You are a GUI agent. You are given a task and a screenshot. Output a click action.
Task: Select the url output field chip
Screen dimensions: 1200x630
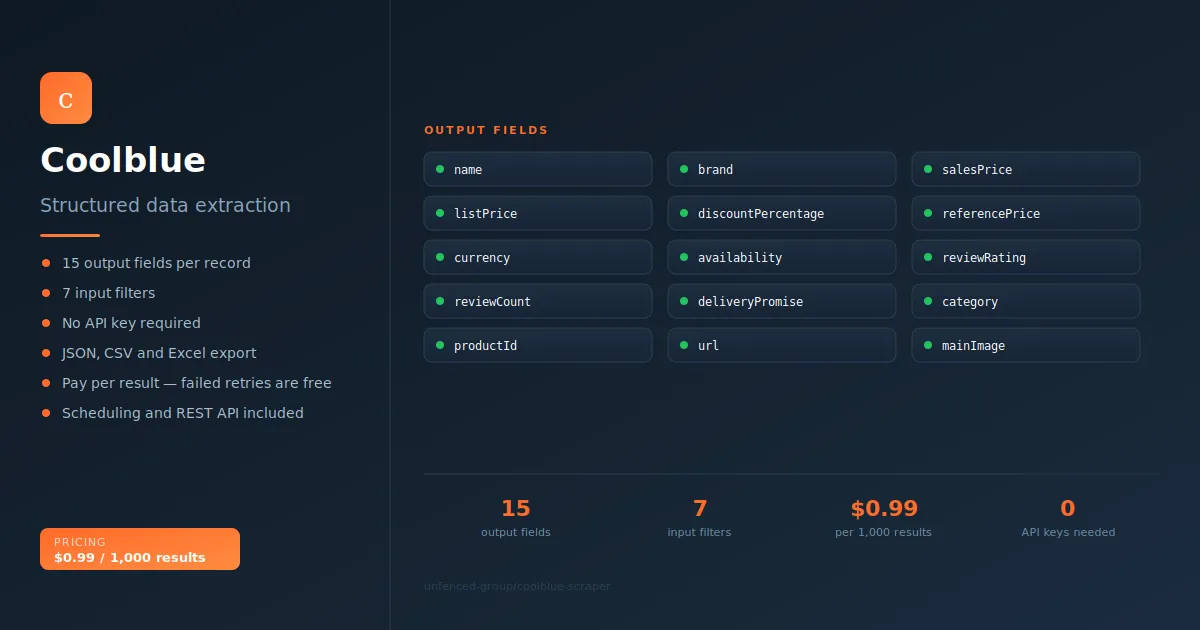point(782,345)
